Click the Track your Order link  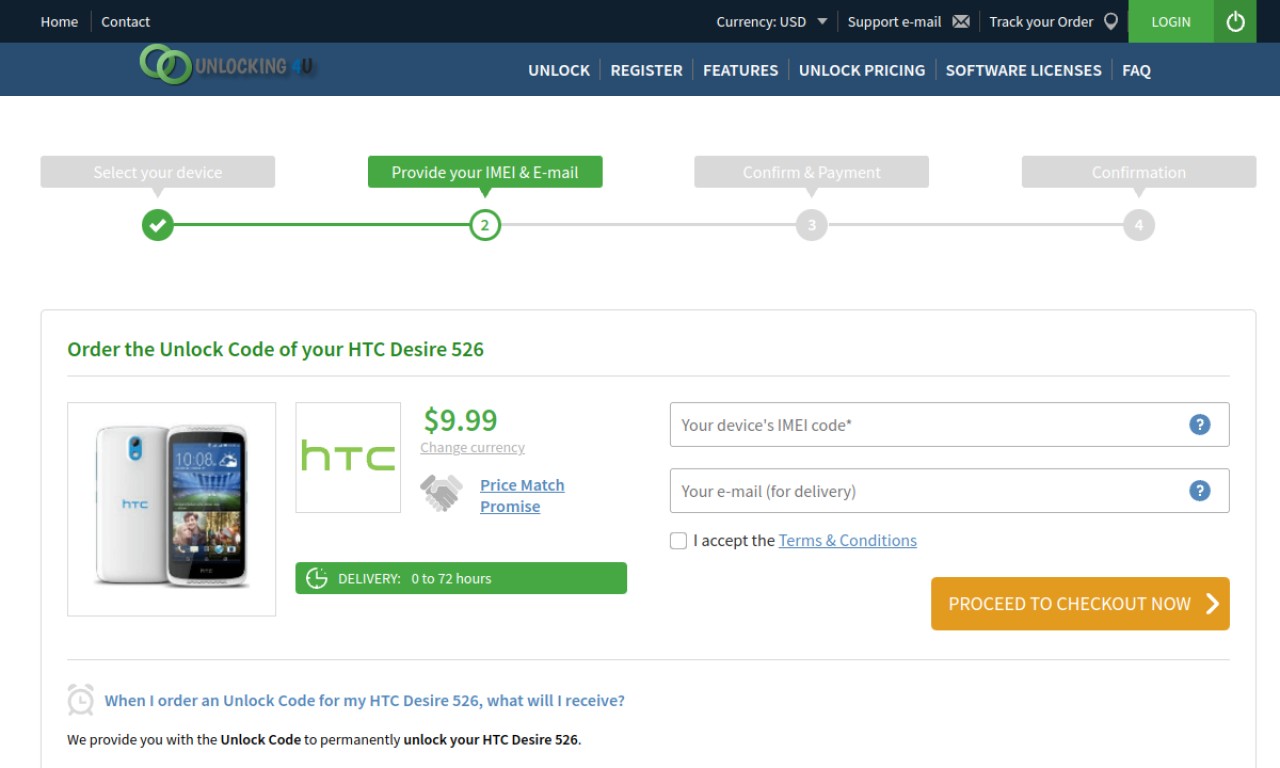[1041, 21]
